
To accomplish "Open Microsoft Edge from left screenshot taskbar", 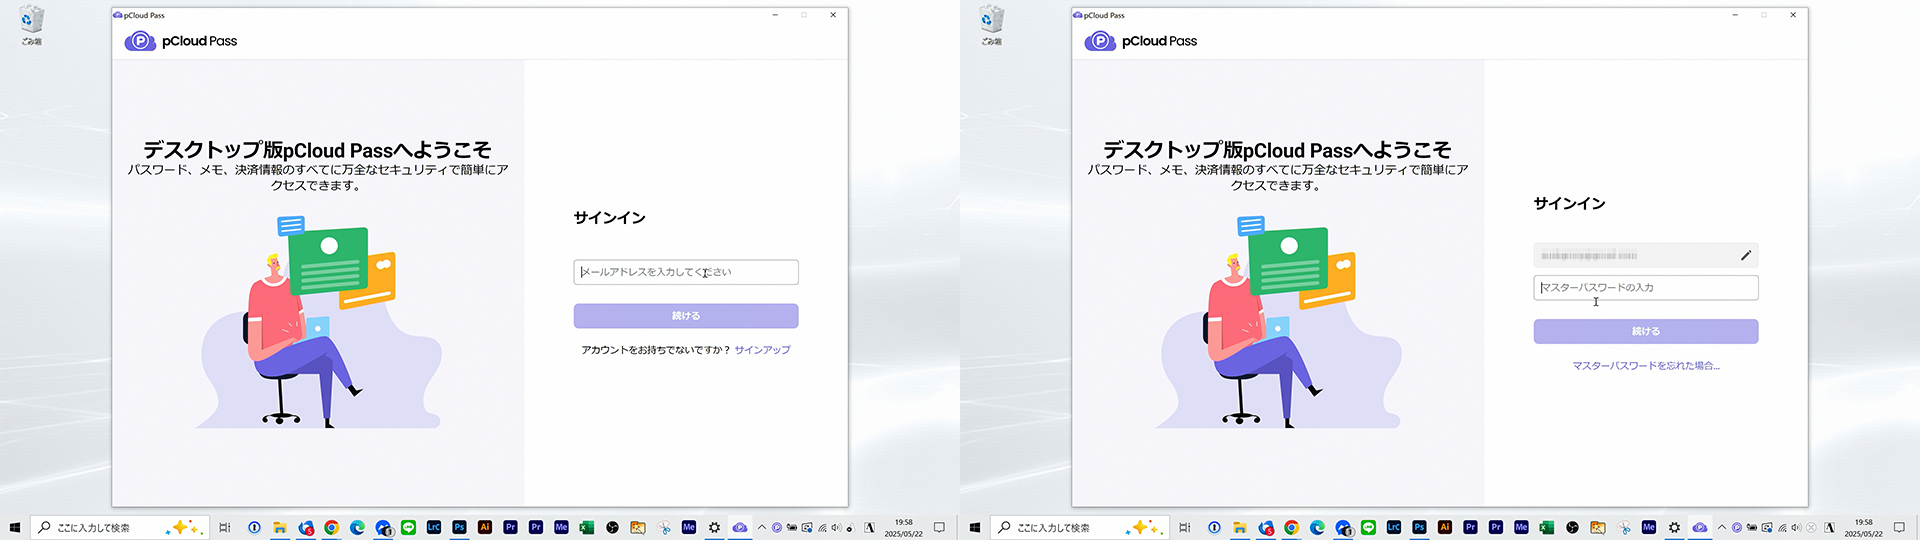I will 357,527.
